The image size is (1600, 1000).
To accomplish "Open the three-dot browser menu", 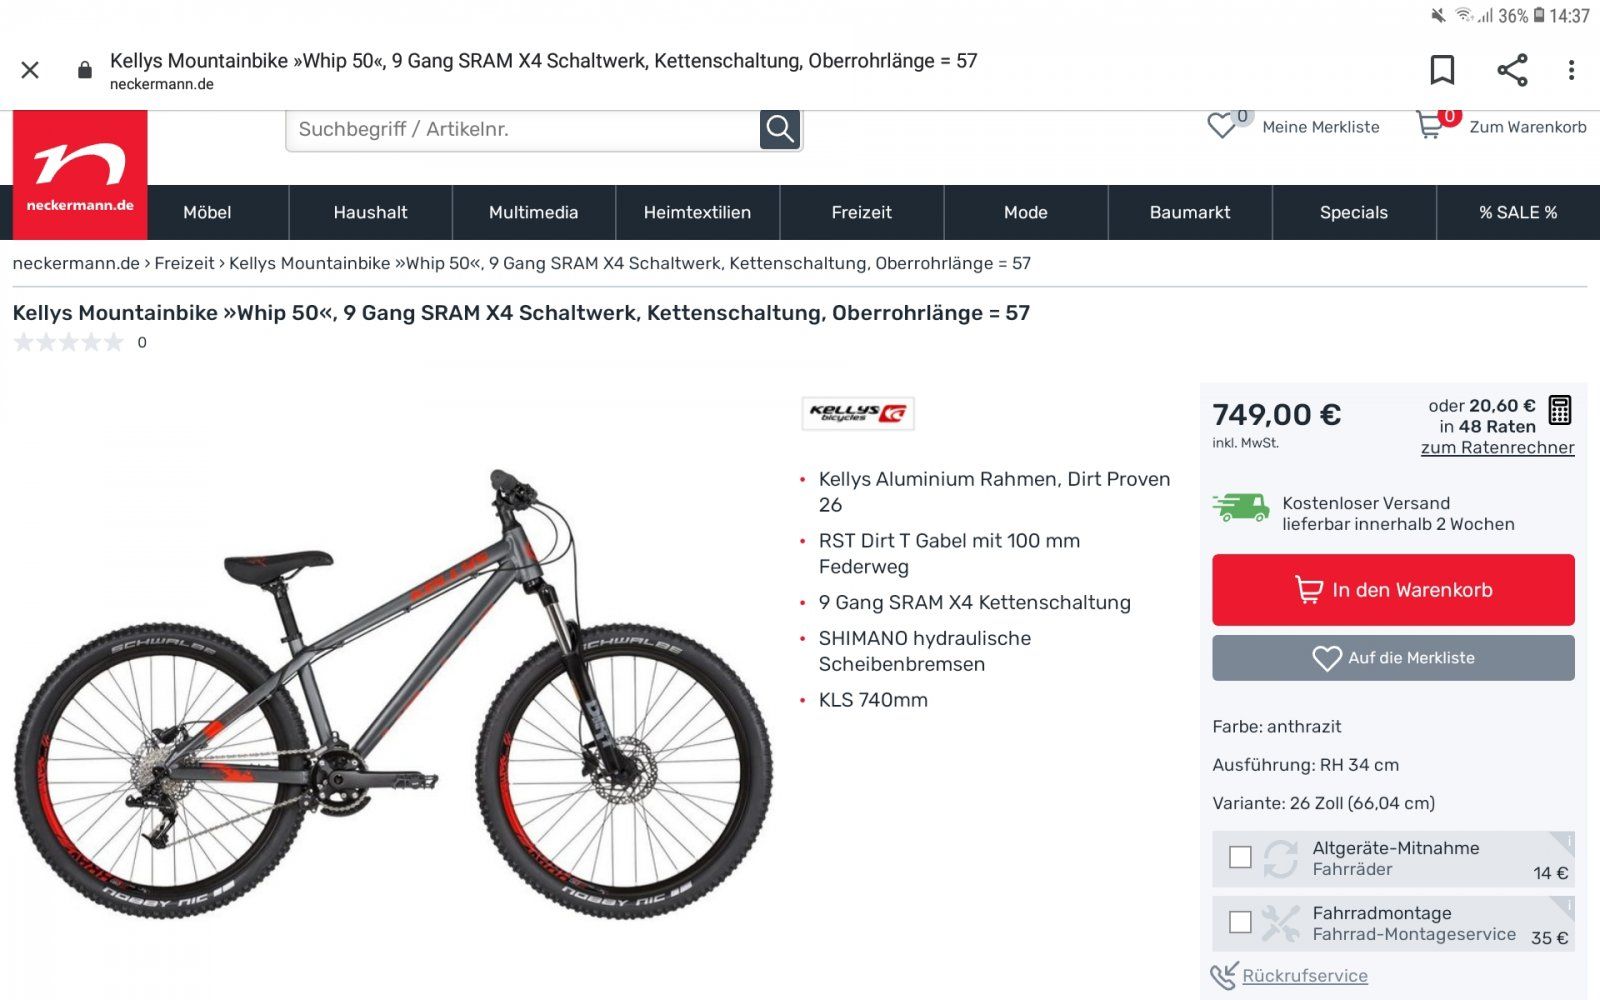I will click(x=1571, y=70).
